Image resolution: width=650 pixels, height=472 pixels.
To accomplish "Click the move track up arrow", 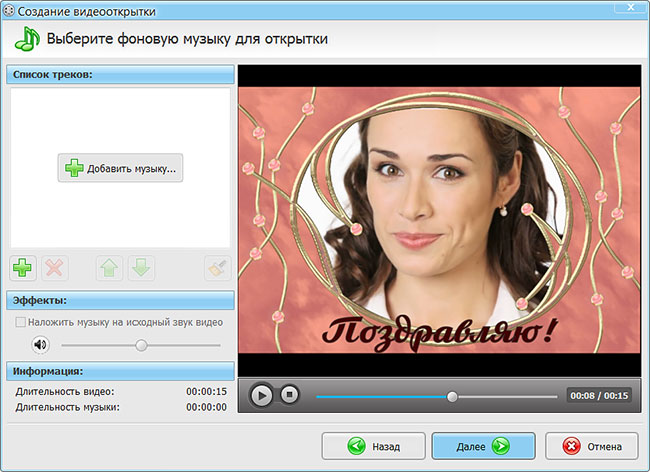I will (x=109, y=268).
